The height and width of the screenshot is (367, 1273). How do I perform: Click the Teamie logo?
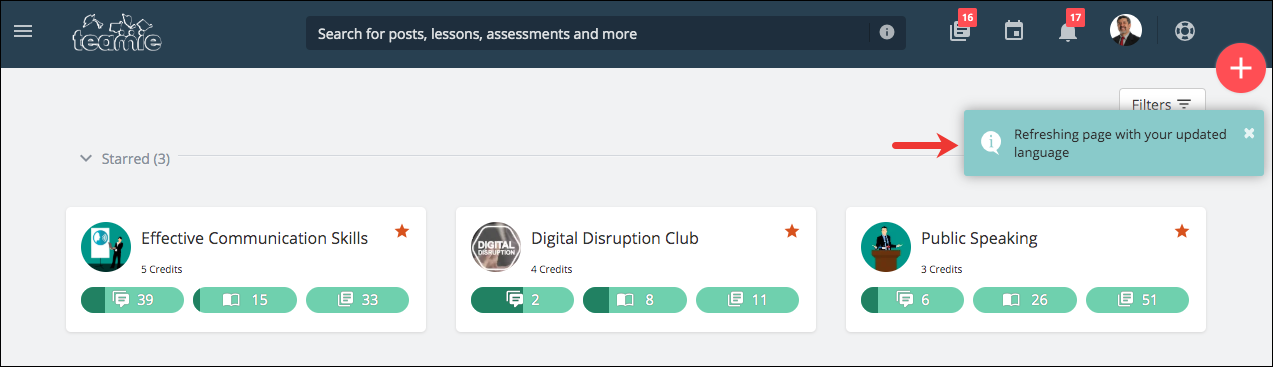[x=117, y=33]
